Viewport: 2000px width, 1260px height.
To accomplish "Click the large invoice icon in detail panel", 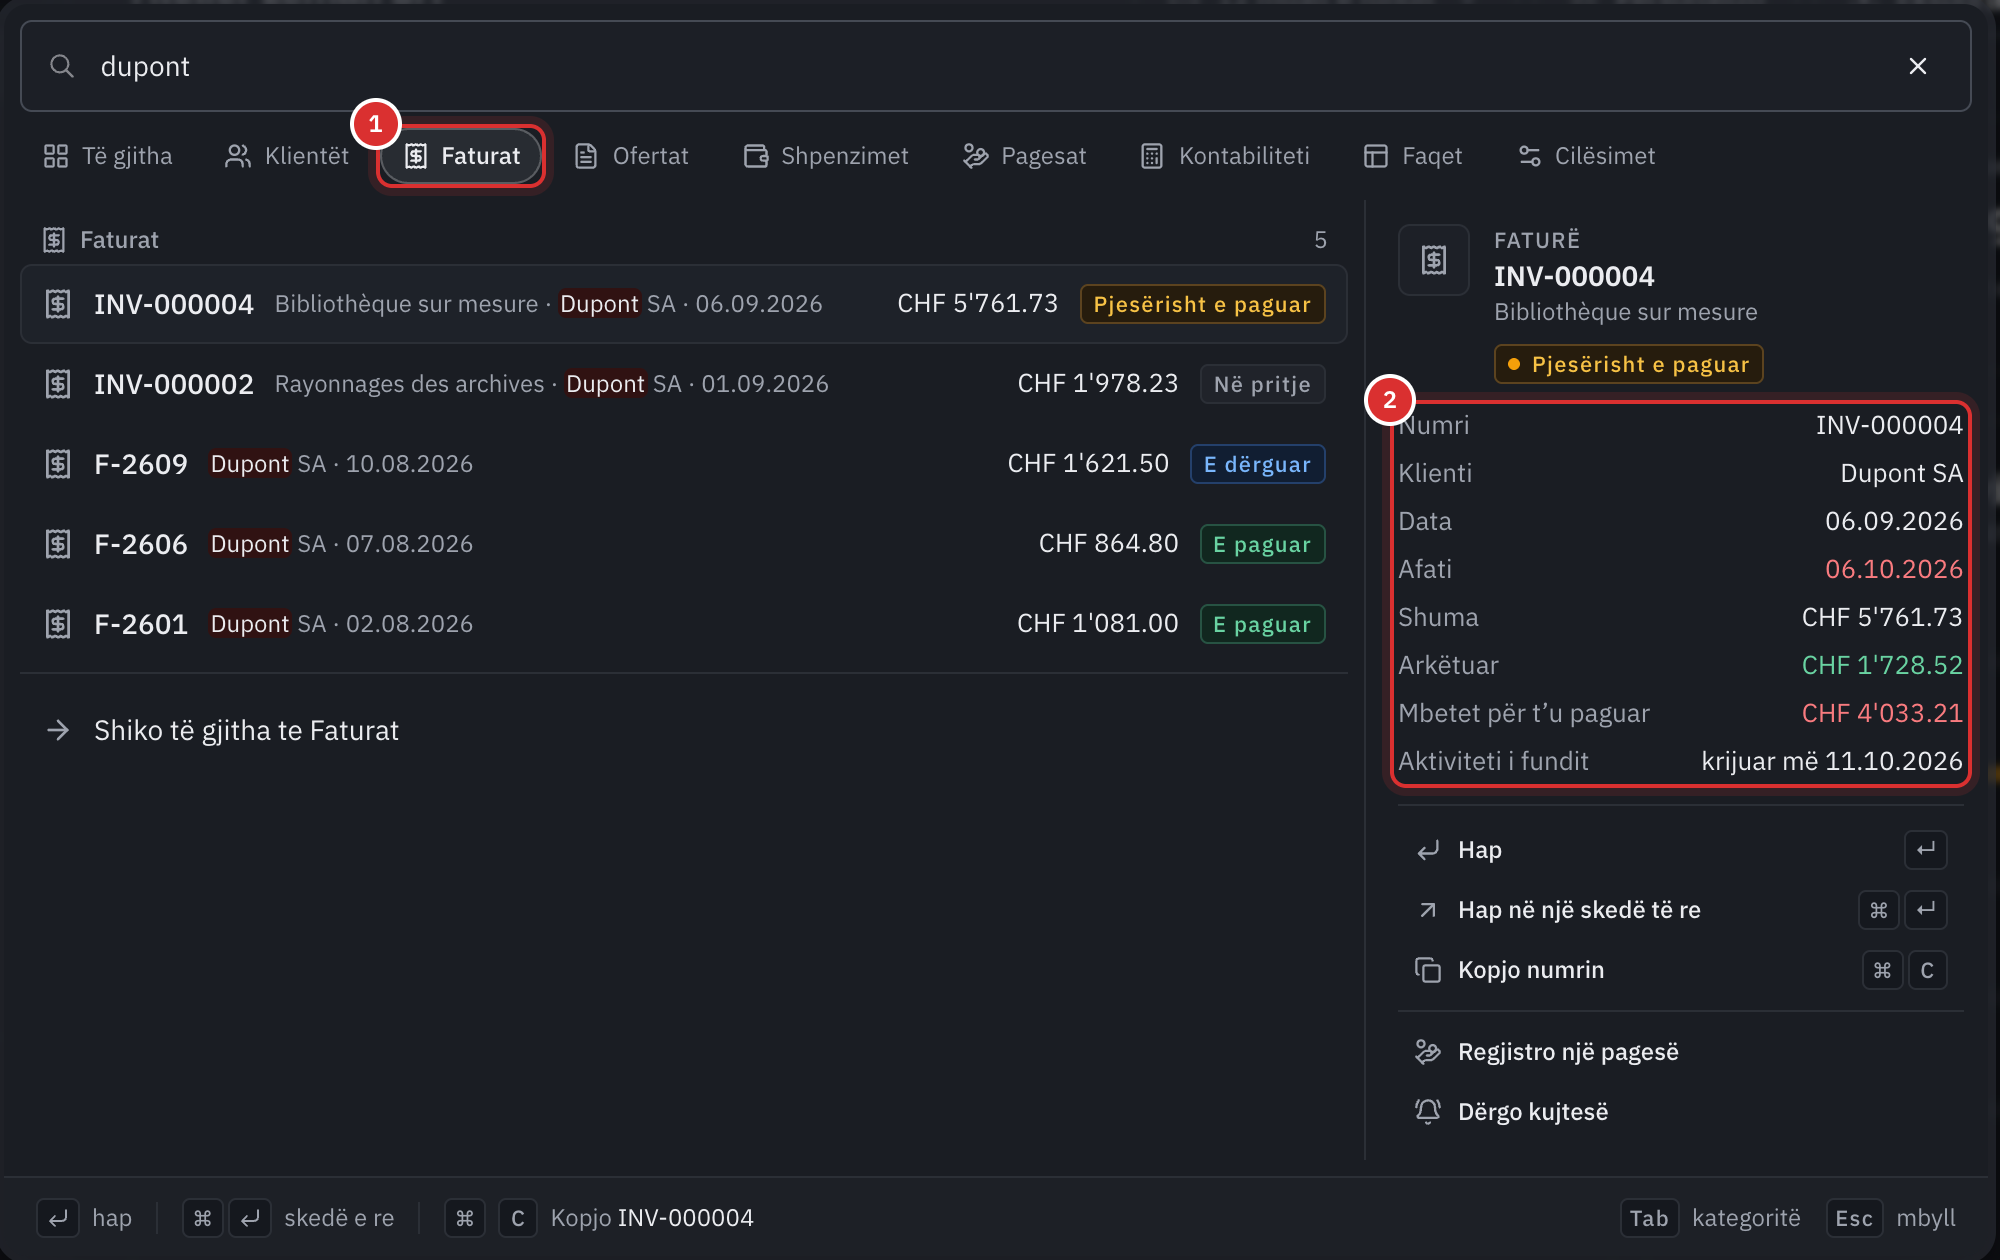I will coord(1434,260).
